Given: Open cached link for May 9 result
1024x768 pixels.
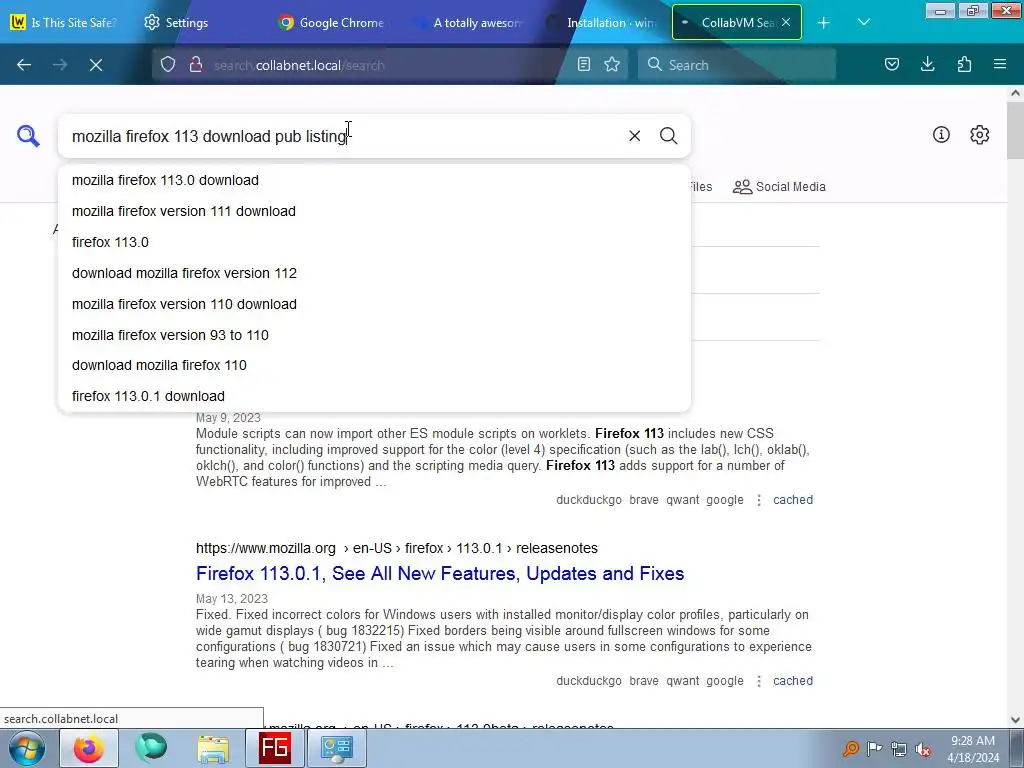Looking at the screenshot, I should point(793,500).
